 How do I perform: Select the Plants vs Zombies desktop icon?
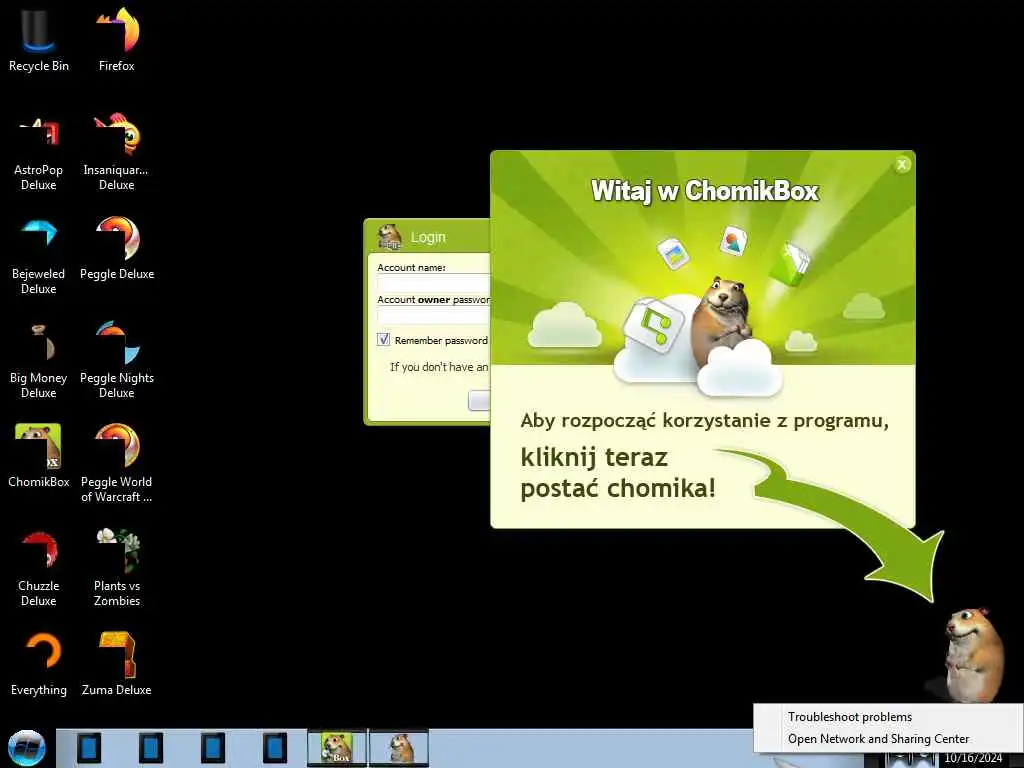[x=117, y=569]
